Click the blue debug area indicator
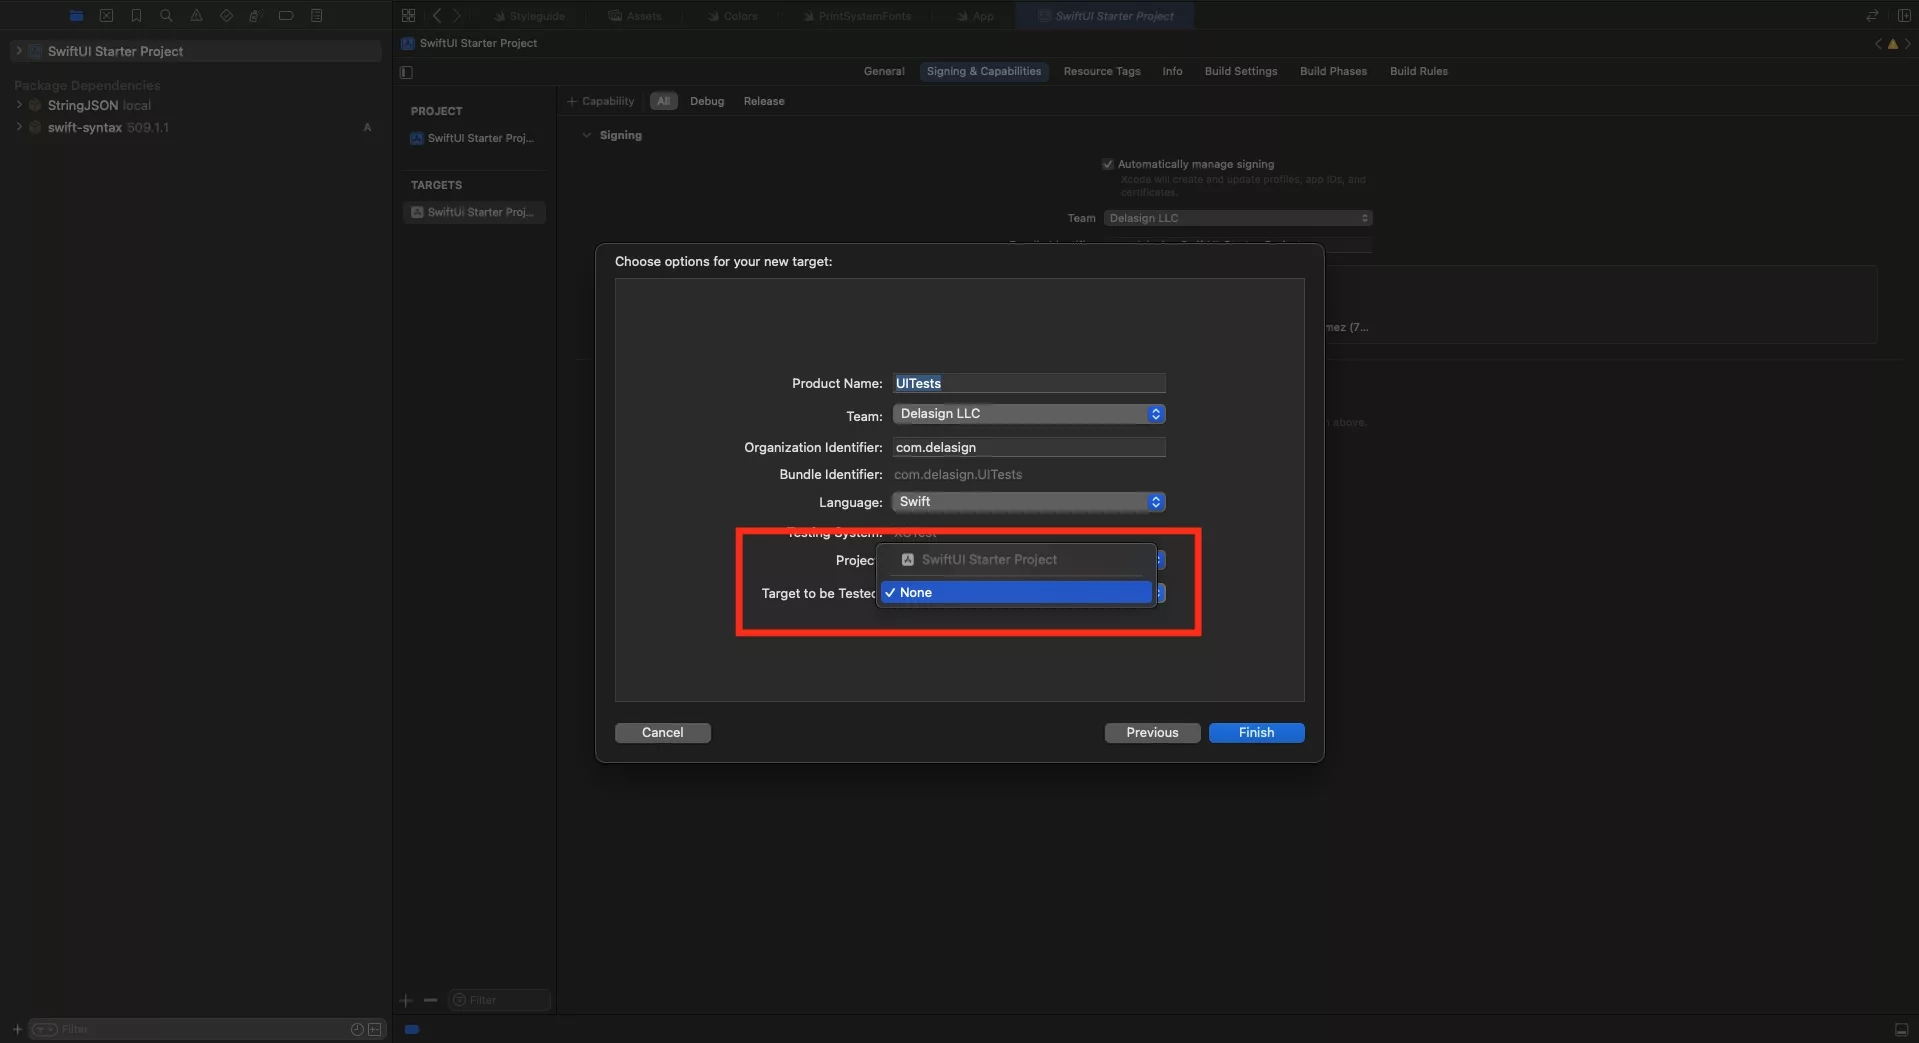 (x=412, y=1029)
